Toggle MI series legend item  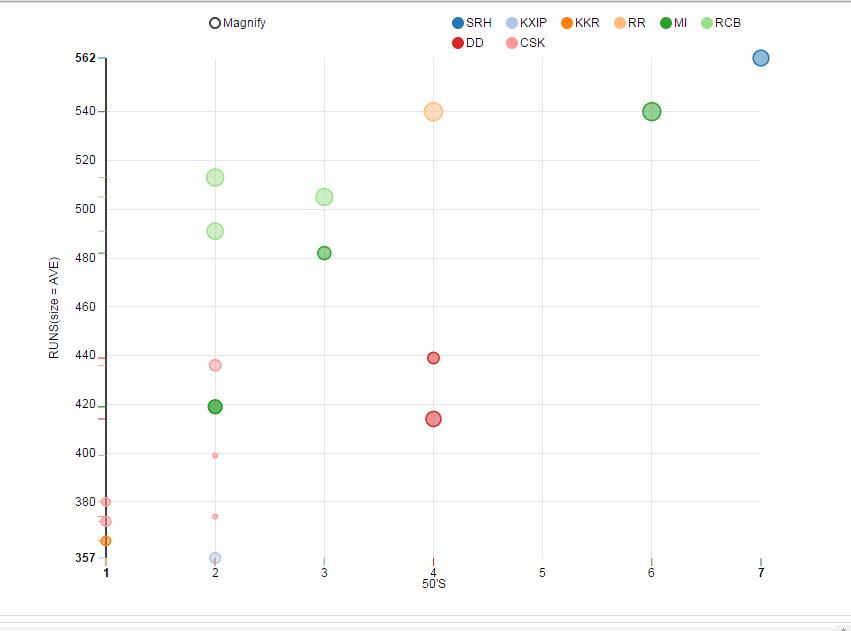tap(666, 23)
